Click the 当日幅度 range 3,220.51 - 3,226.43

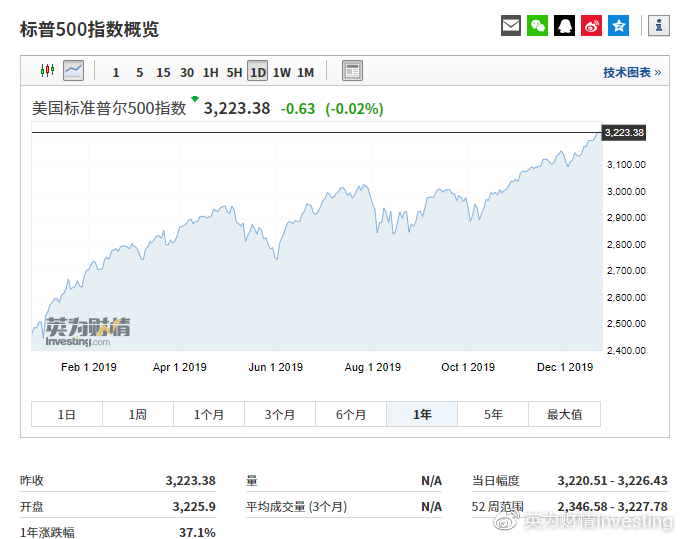click(x=612, y=480)
